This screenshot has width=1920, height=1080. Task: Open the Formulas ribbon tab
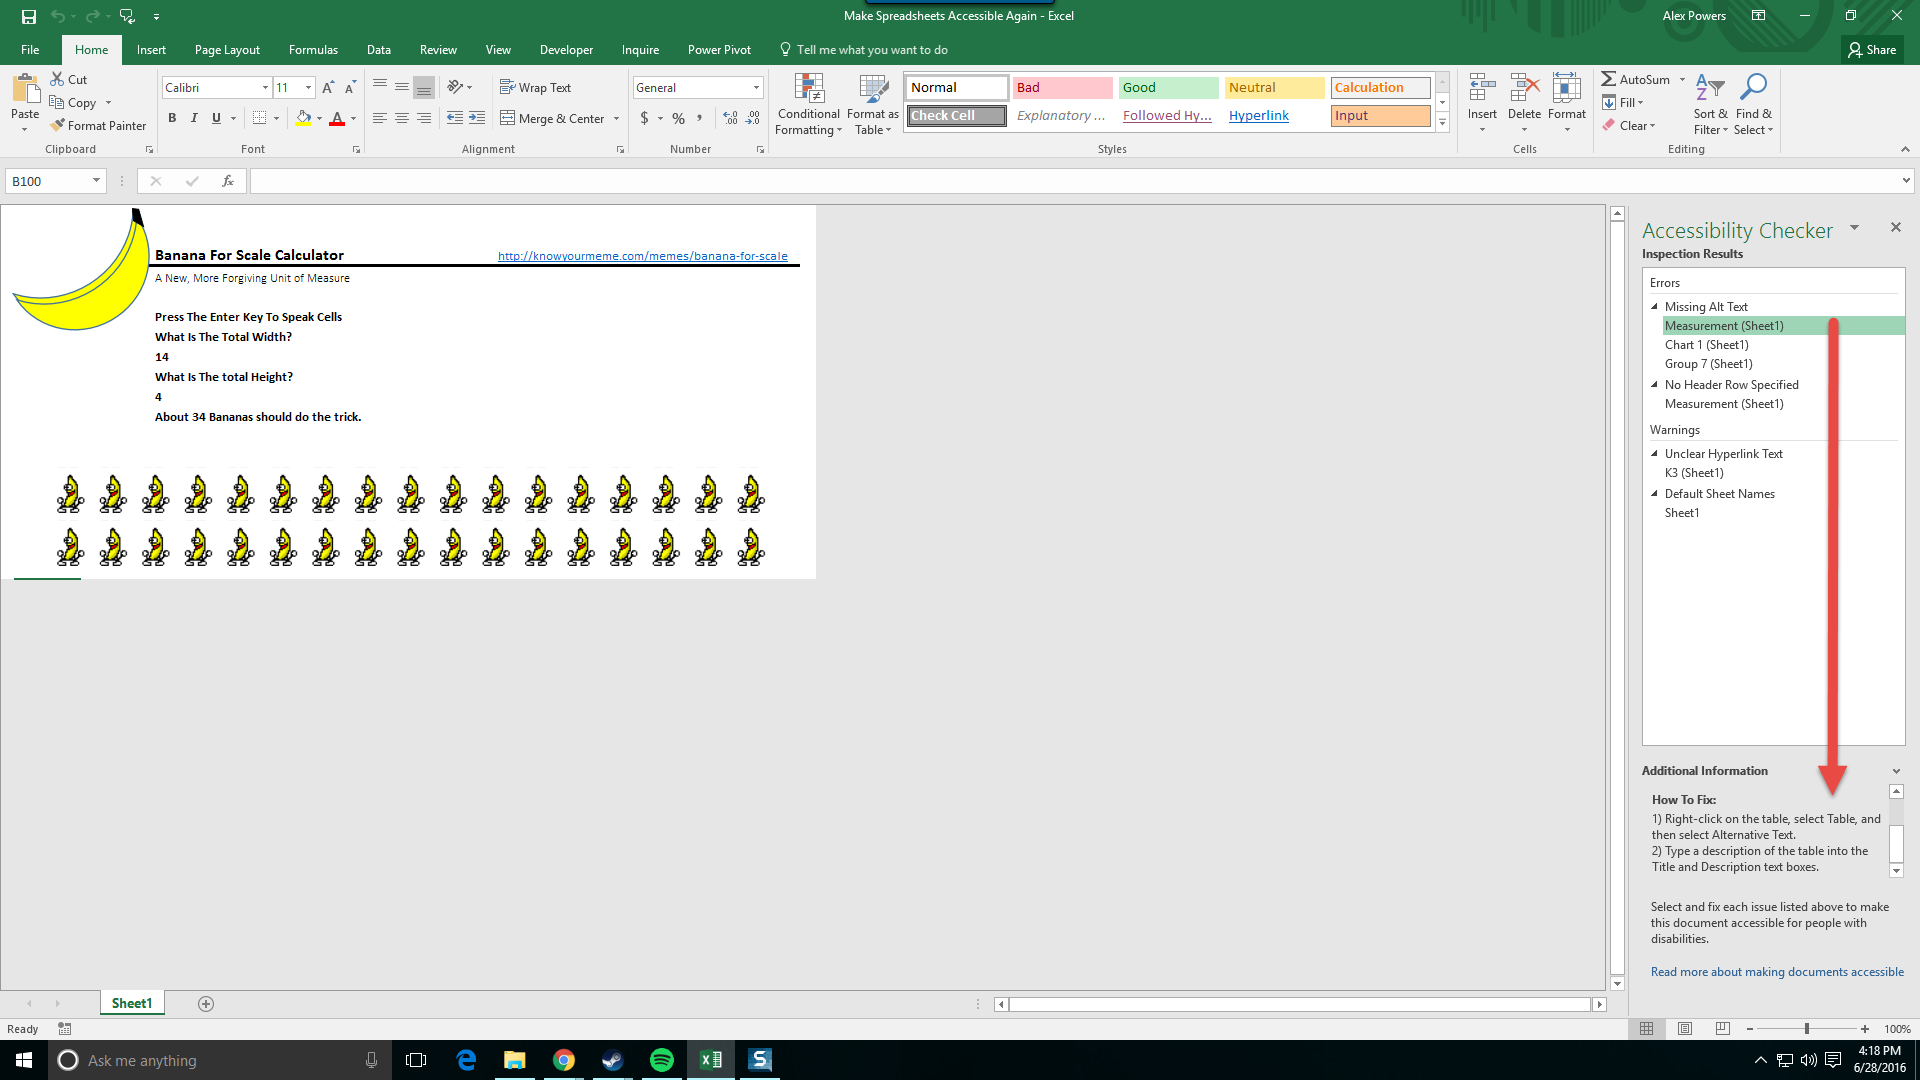[x=313, y=50]
